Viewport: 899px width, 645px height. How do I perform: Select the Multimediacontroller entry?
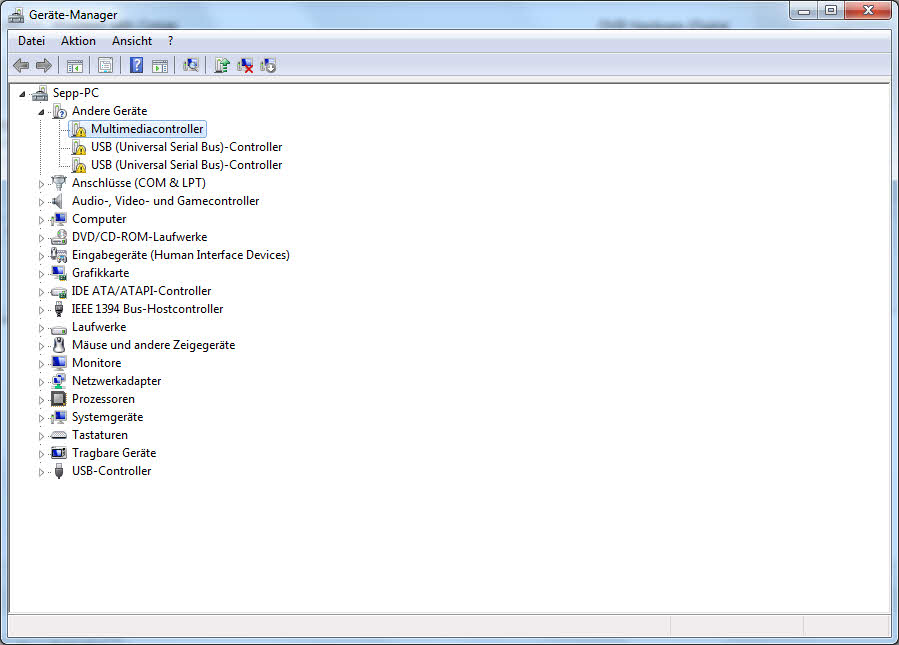(x=147, y=129)
